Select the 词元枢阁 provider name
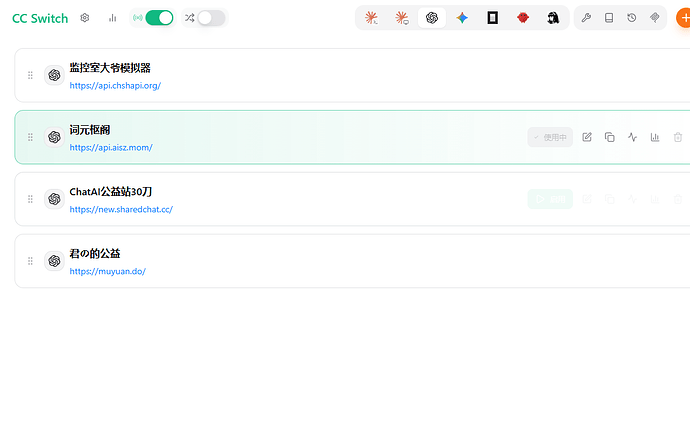The width and height of the screenshot is (690, 424). pos(90,130)
